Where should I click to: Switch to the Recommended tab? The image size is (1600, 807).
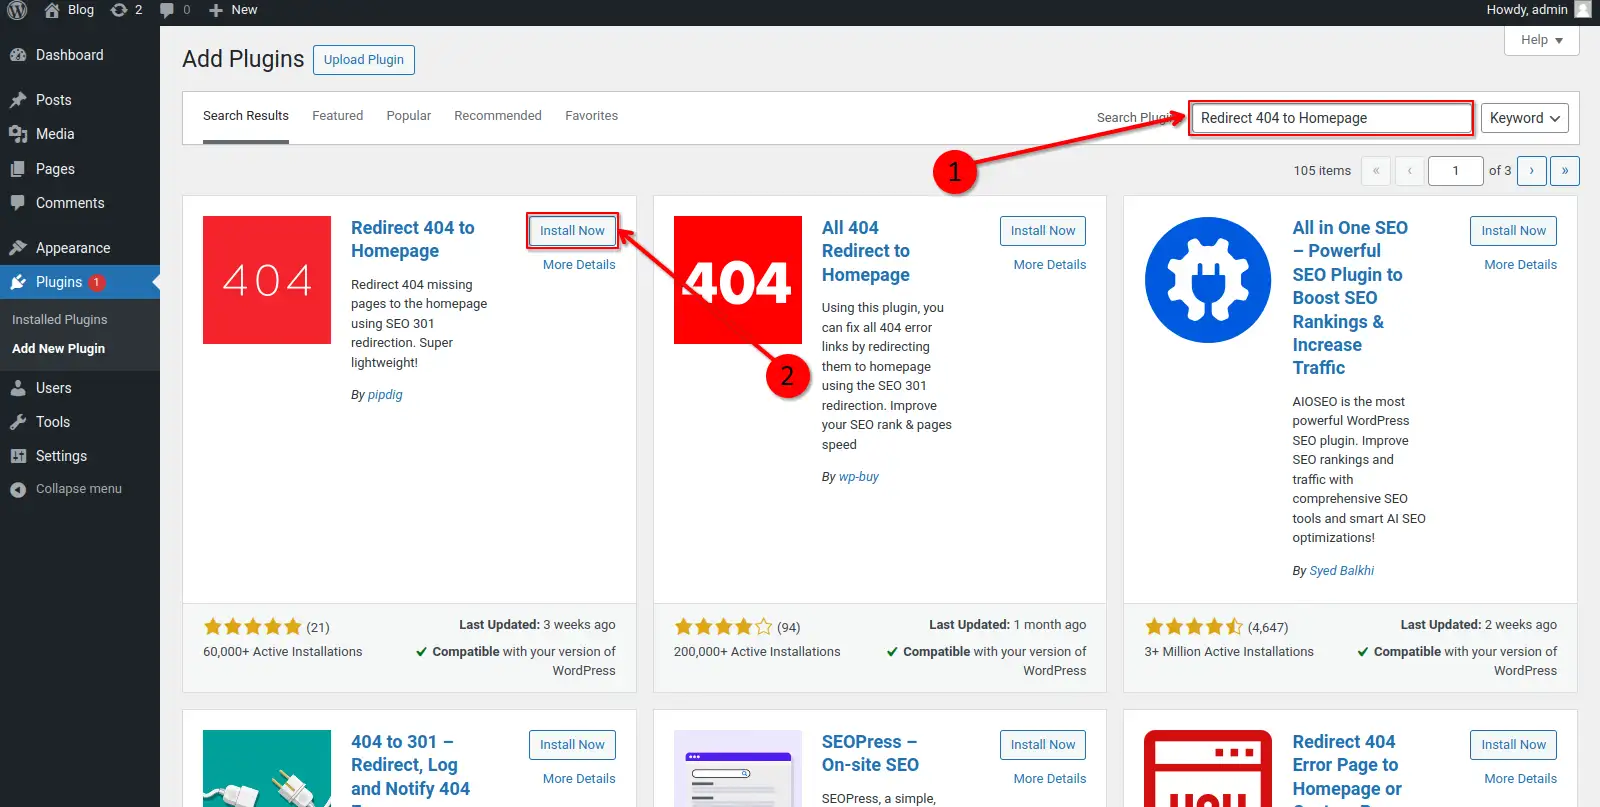tap(498, 116)
